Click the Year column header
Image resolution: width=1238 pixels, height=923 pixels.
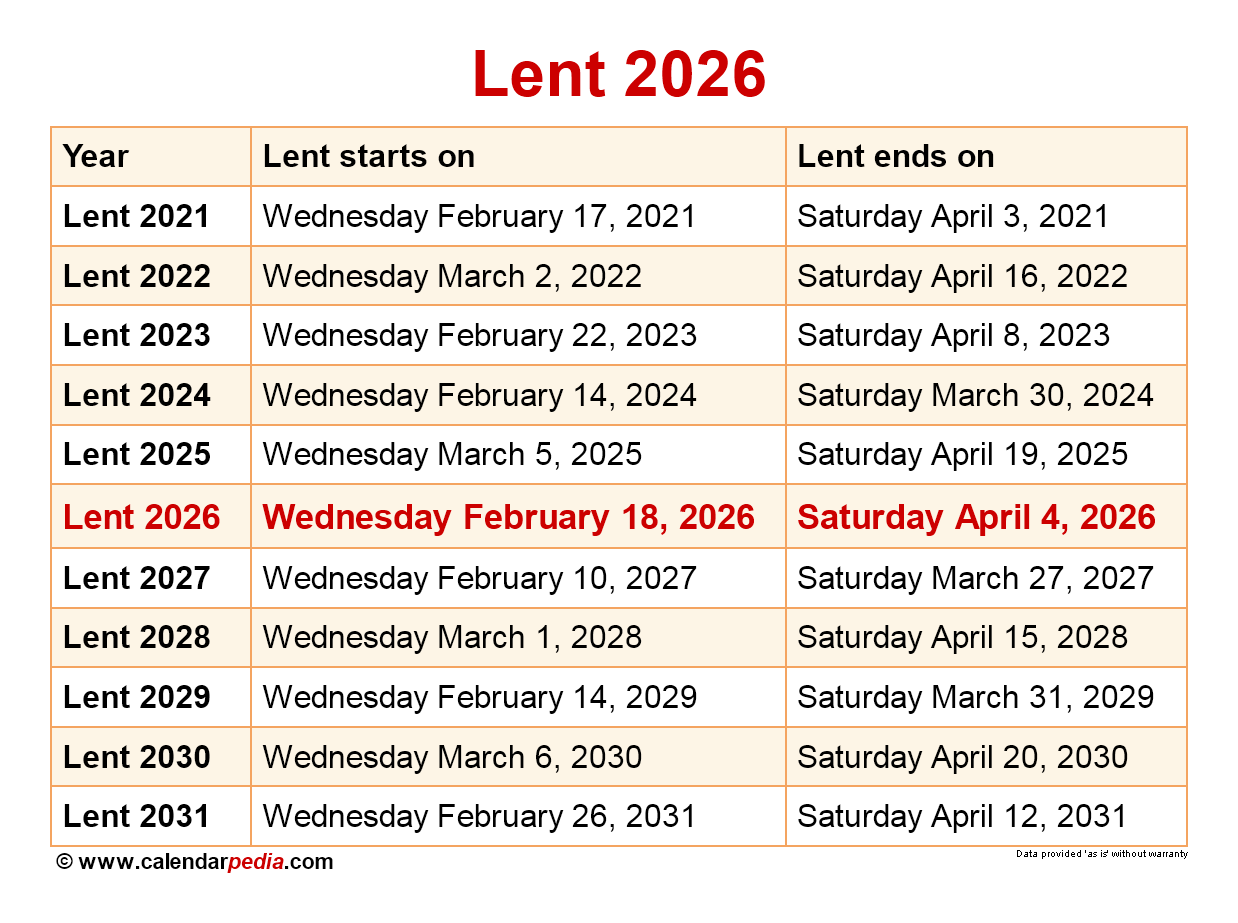pos(96,157)
